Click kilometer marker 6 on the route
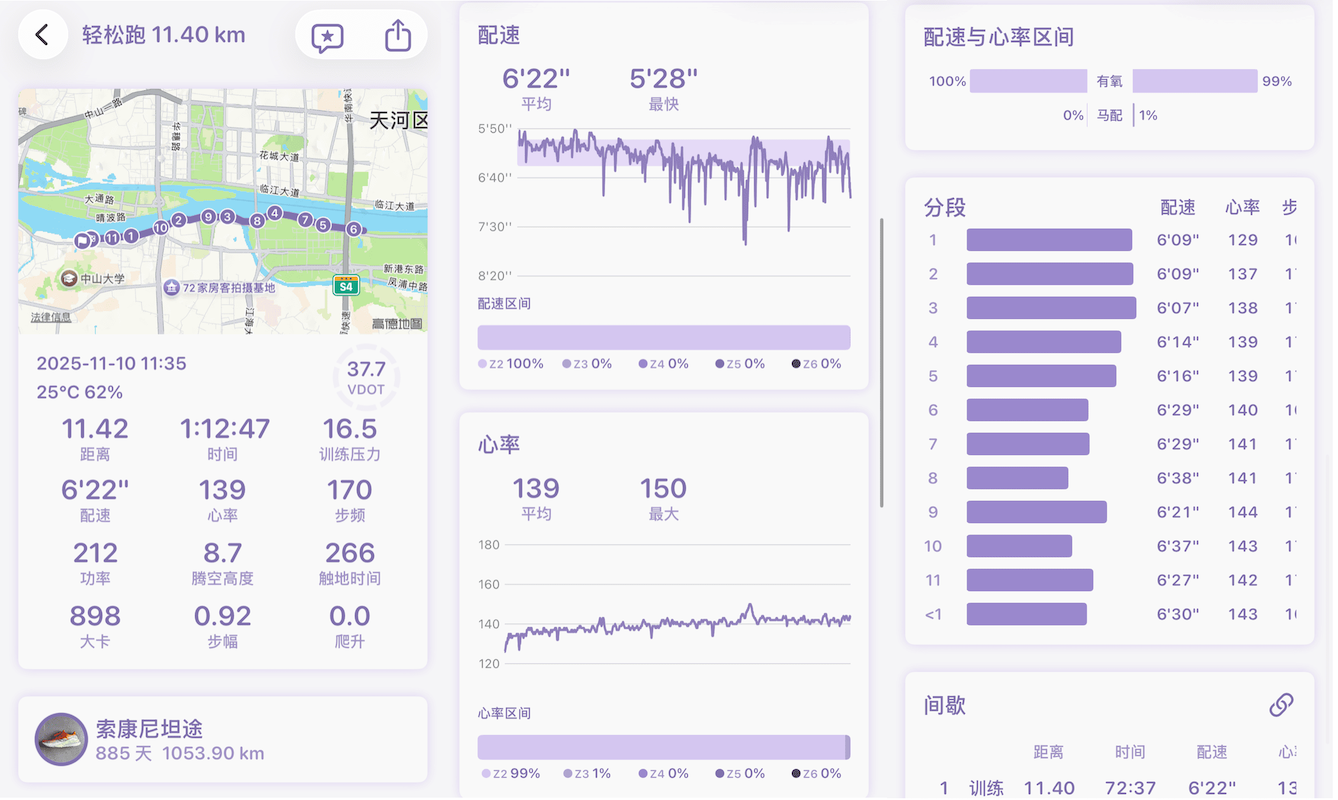The width and height of the screenshot is (1338, 800). pos(353,229)
